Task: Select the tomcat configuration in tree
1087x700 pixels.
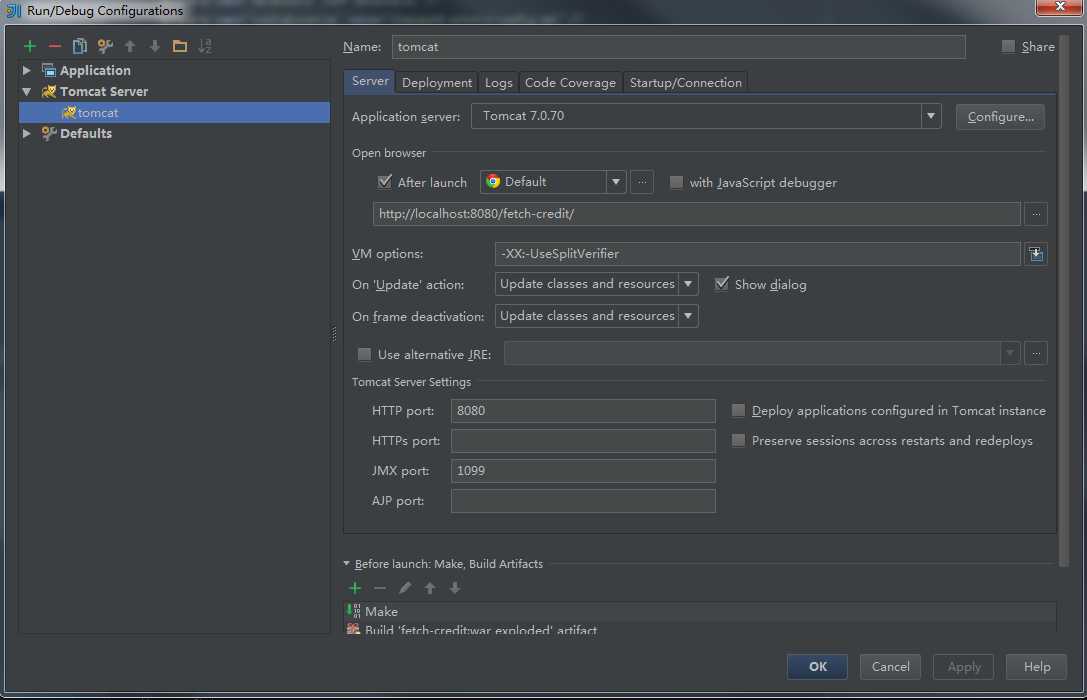Action: click(x=98, y=113)
